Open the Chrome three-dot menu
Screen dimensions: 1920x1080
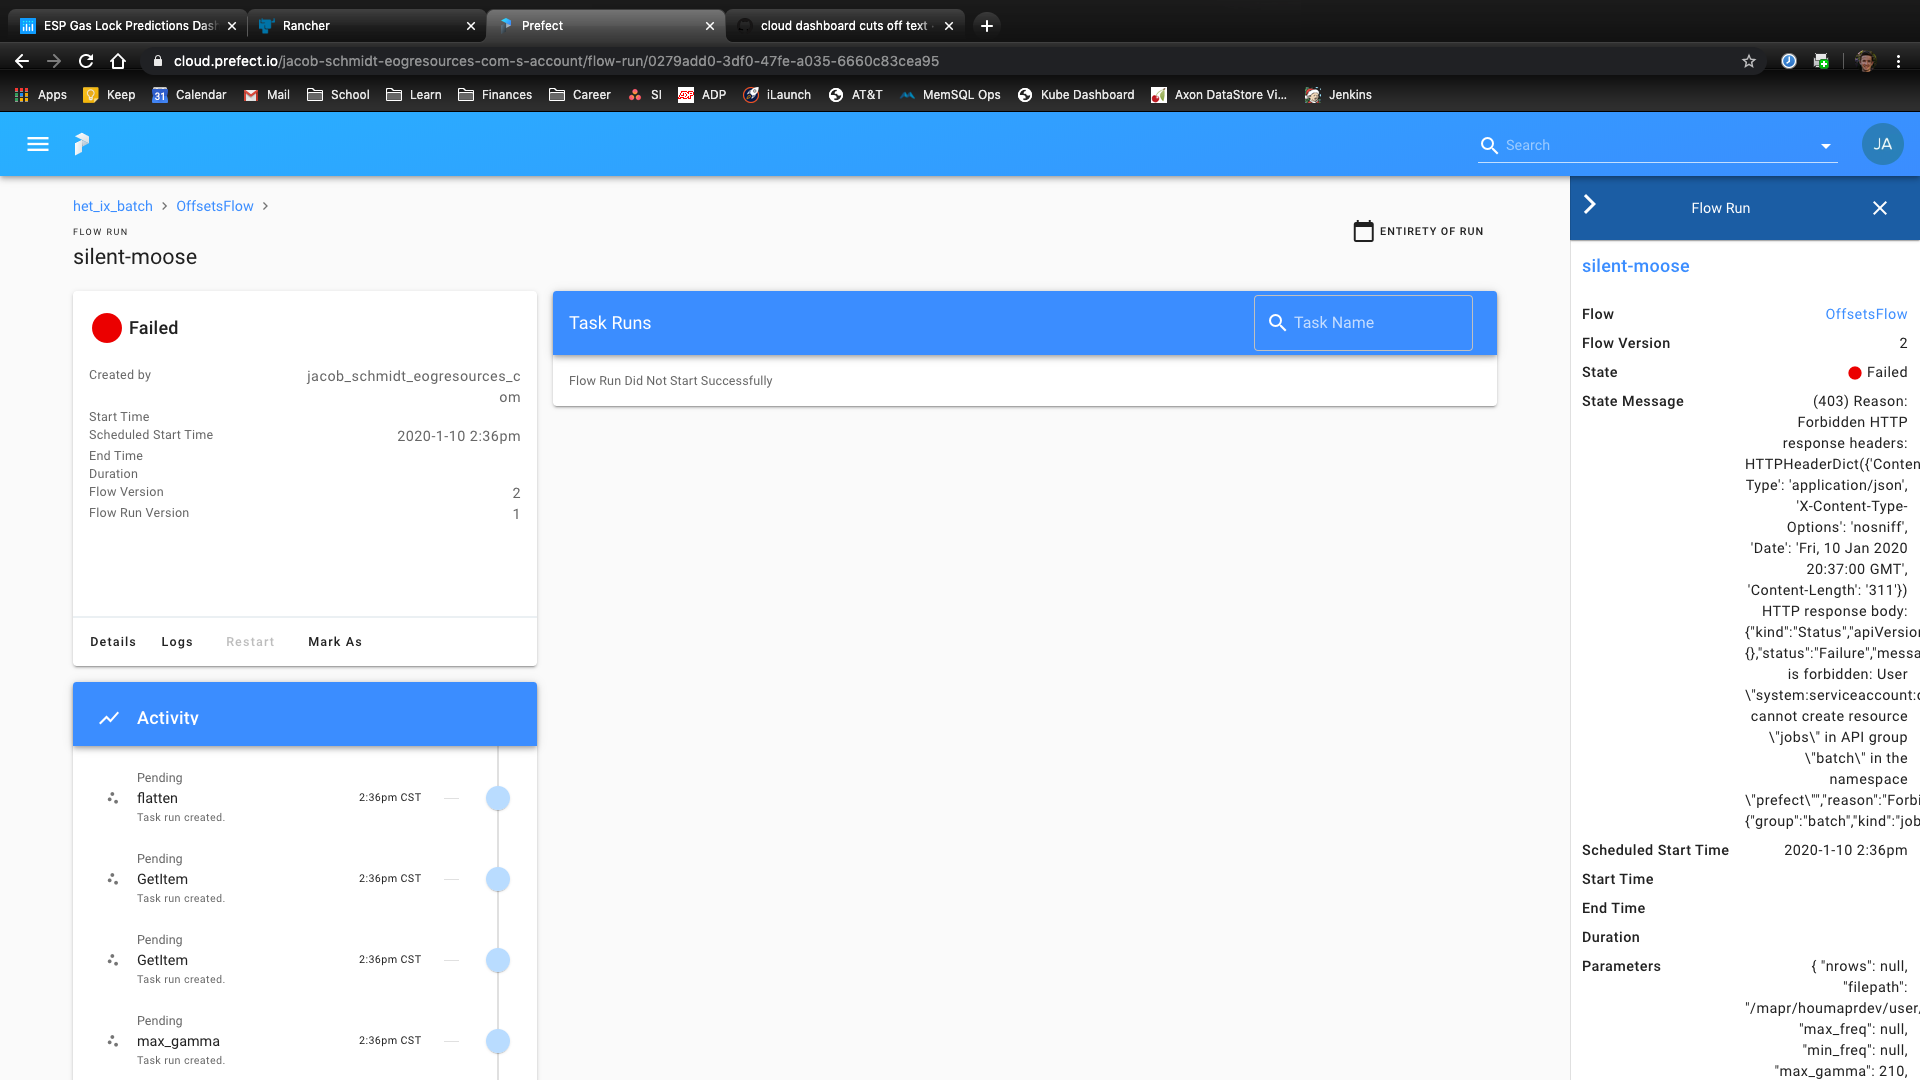click(1898, 61)
